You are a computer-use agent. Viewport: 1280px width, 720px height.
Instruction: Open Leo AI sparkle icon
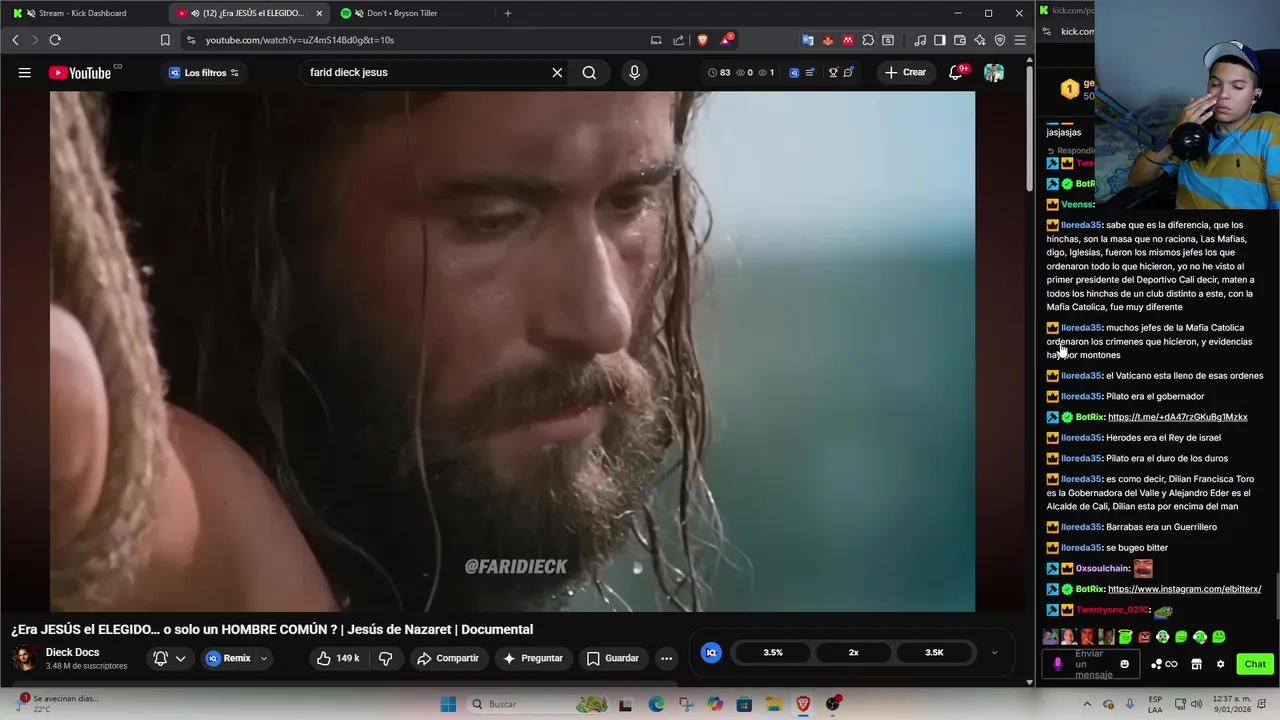point(980,40)
